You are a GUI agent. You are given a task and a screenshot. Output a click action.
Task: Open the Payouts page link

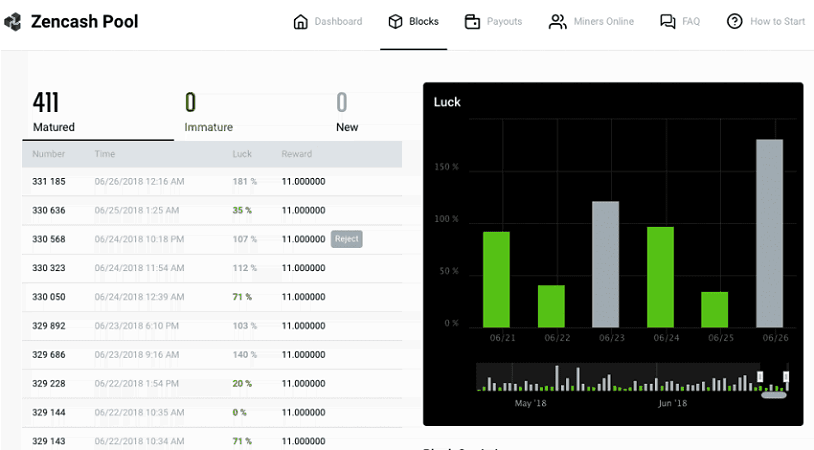[x=504, y=22]
